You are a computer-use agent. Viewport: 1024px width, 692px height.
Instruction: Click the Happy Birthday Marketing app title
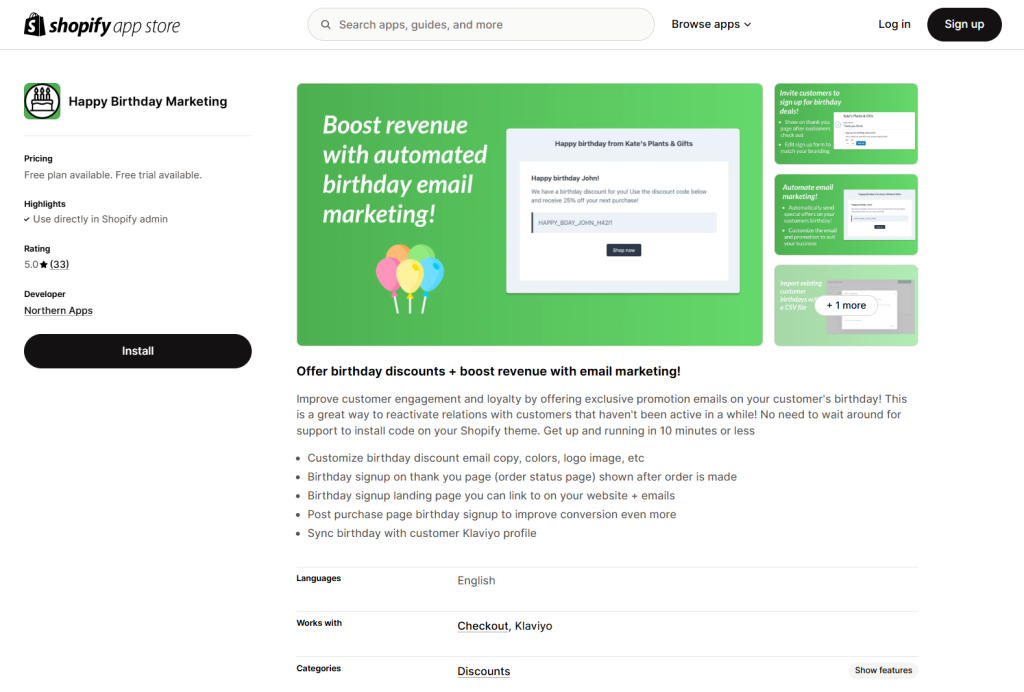(148, 101)
